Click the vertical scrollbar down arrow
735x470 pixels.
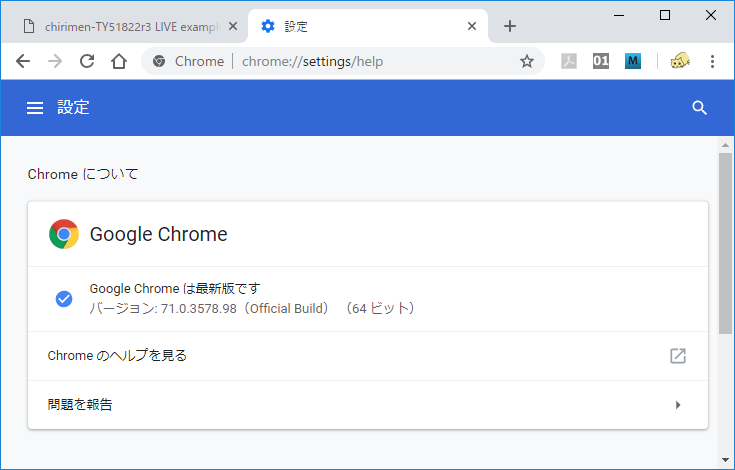[x=726, y=460]
